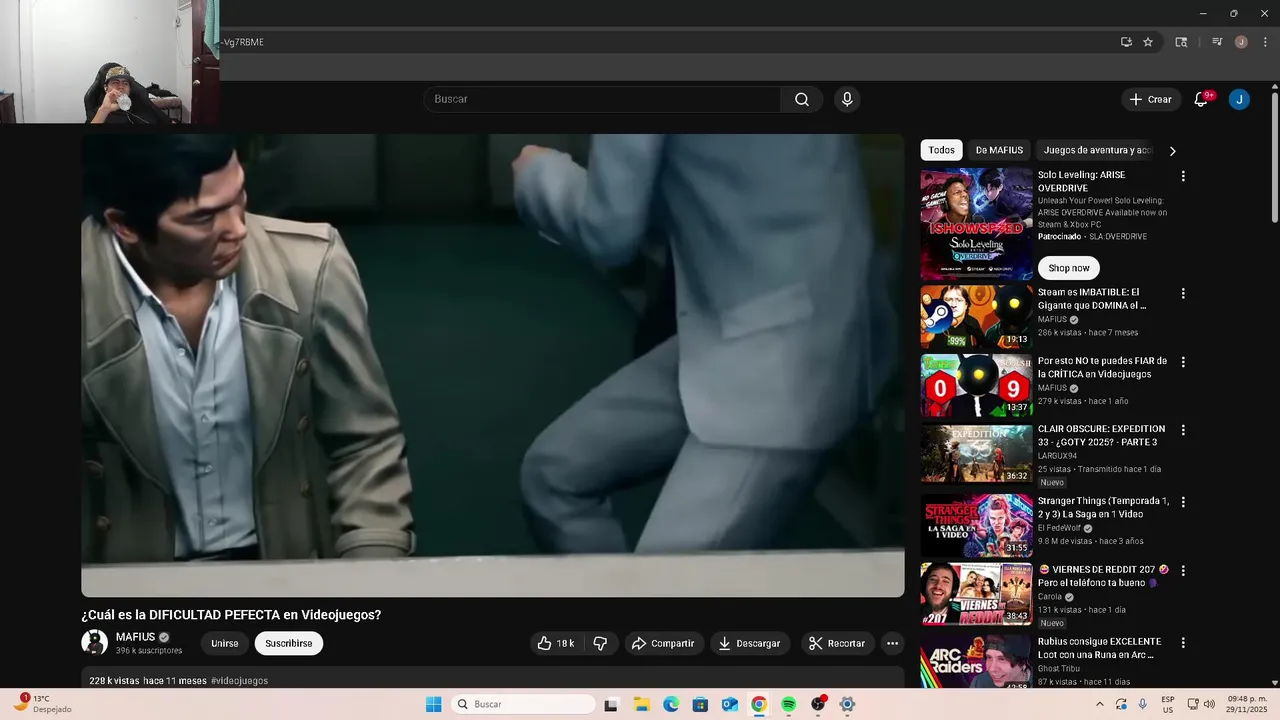Select the Todos filter chip

[941, 150]
